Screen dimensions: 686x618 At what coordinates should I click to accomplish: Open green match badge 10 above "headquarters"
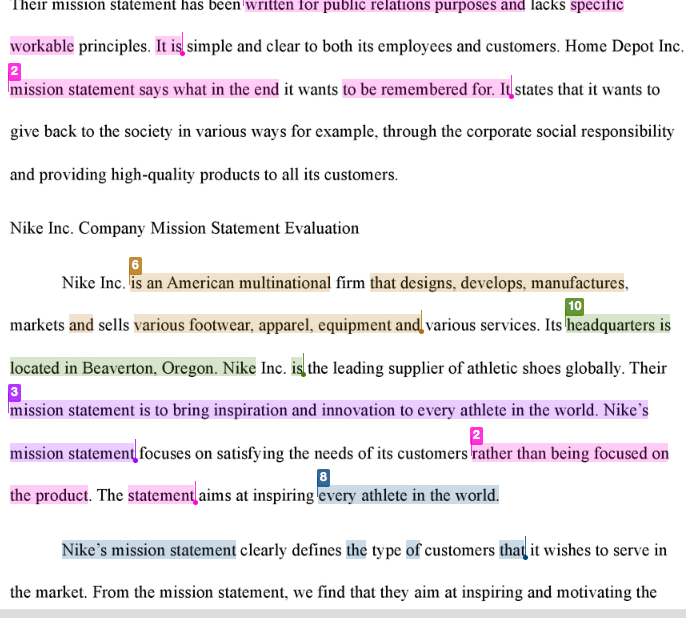[574, 306]
